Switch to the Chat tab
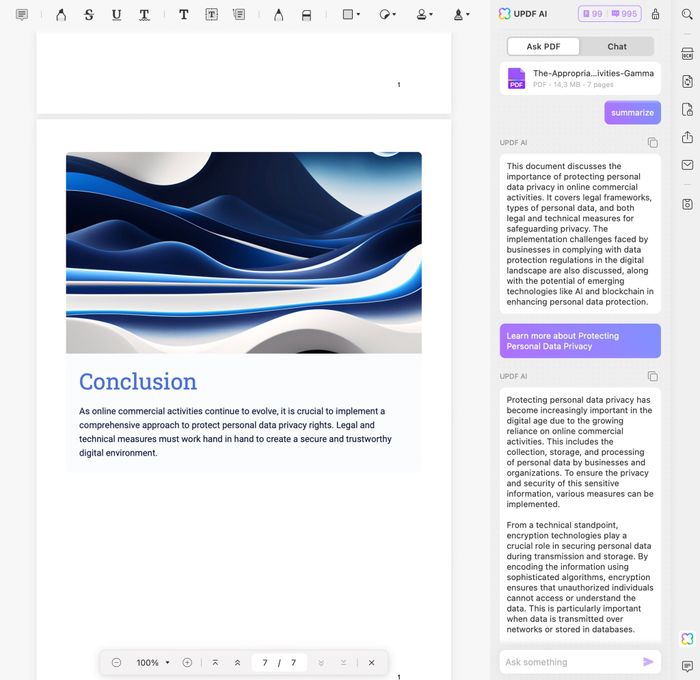The width and height of the screenshot is (700, 680). click(617, 46)
